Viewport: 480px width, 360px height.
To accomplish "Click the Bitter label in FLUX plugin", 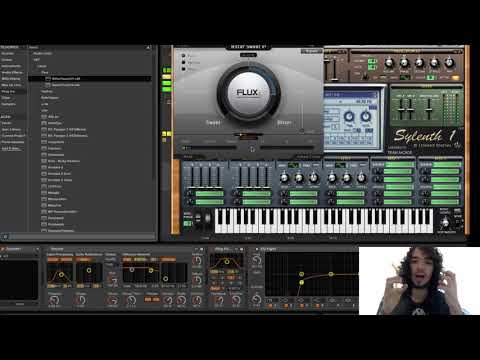I will (284, 122).
